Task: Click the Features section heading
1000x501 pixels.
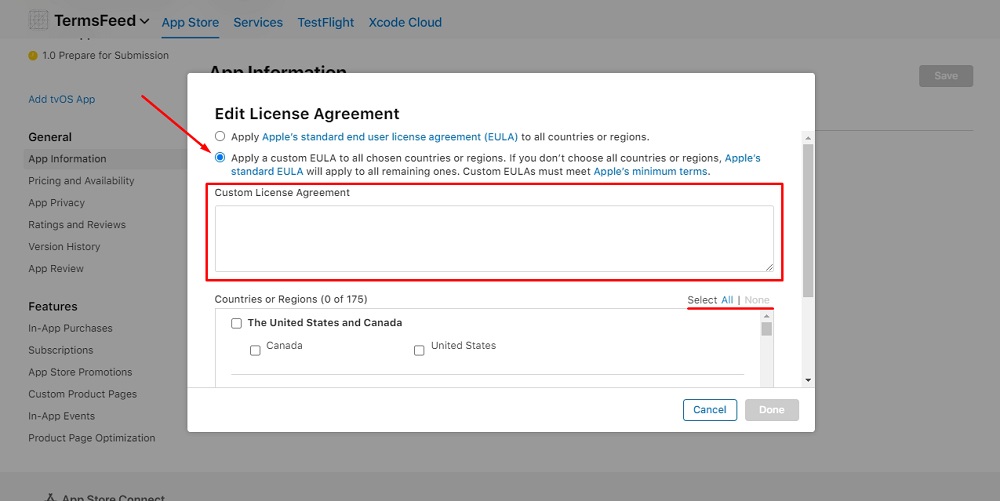Action: tap(53, 307)
